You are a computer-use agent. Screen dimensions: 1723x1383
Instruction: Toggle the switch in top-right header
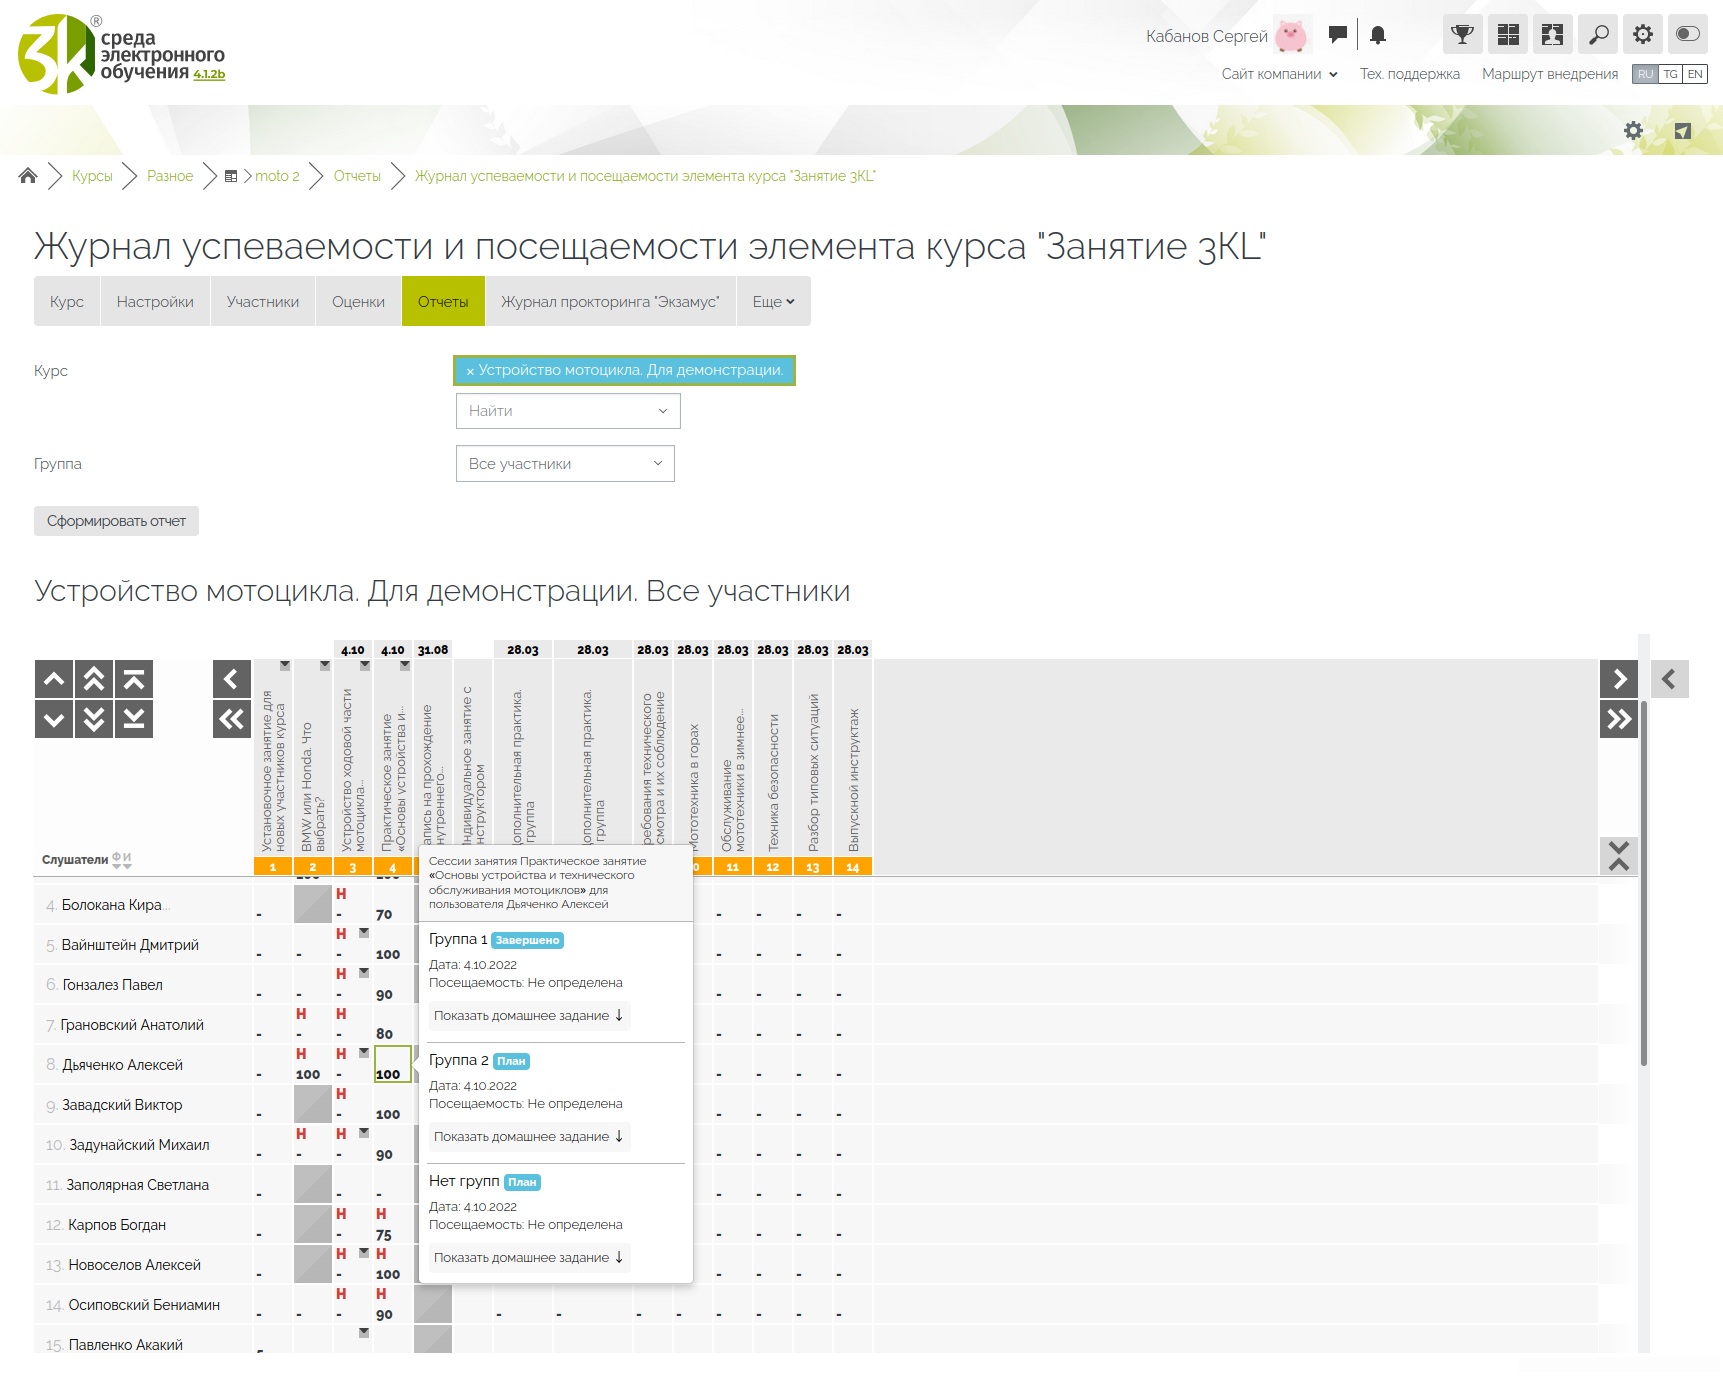click(1687, 35)
